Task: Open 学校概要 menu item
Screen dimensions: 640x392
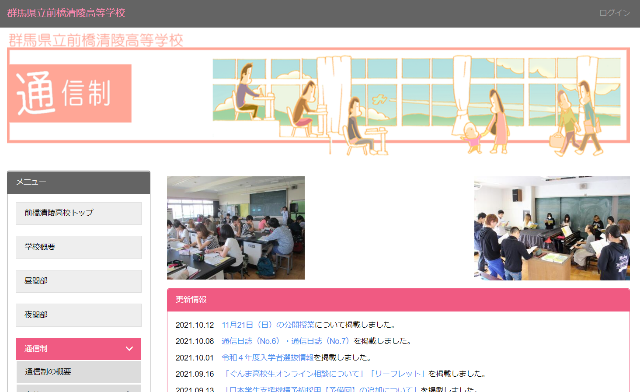Action: click(79, 247)
